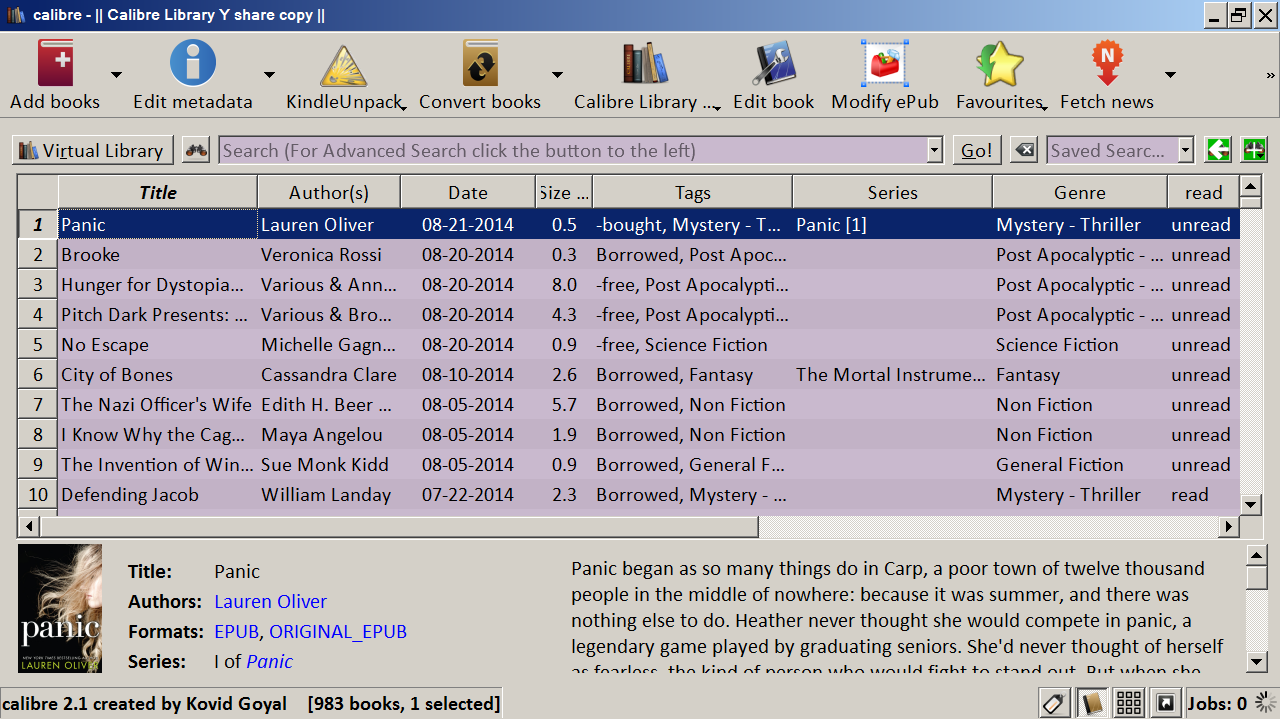Toggle the Cover Grid view button
The image size is (1280, 720).
pyautogui.click(x=1129, y=703)
